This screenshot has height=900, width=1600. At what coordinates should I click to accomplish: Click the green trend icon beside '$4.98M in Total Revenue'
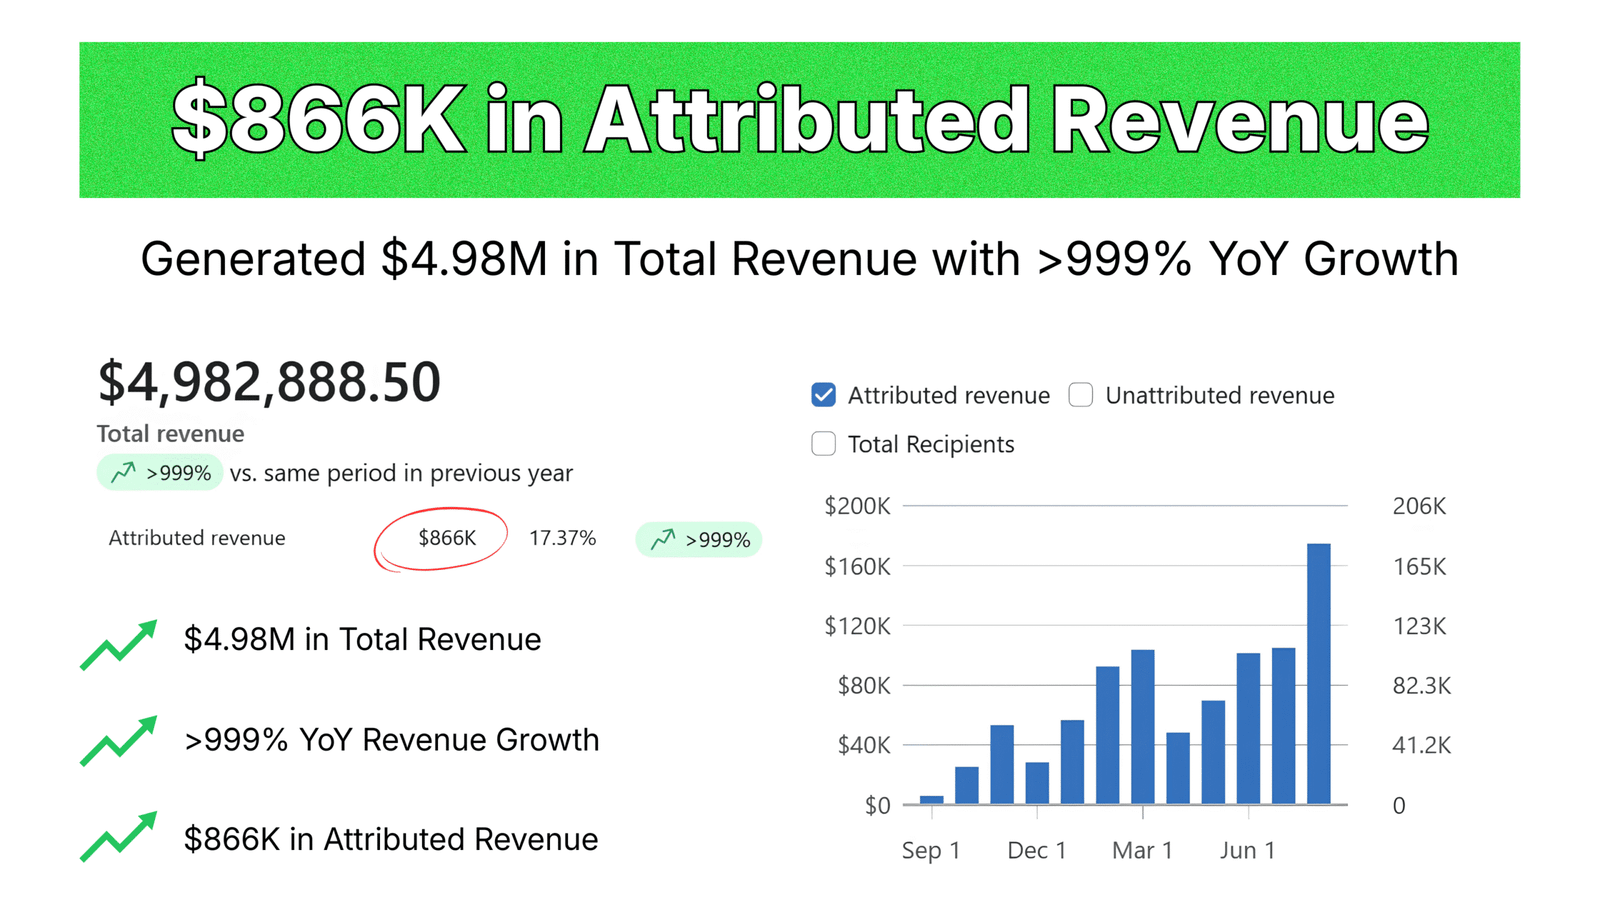click(x=119, y=645)
